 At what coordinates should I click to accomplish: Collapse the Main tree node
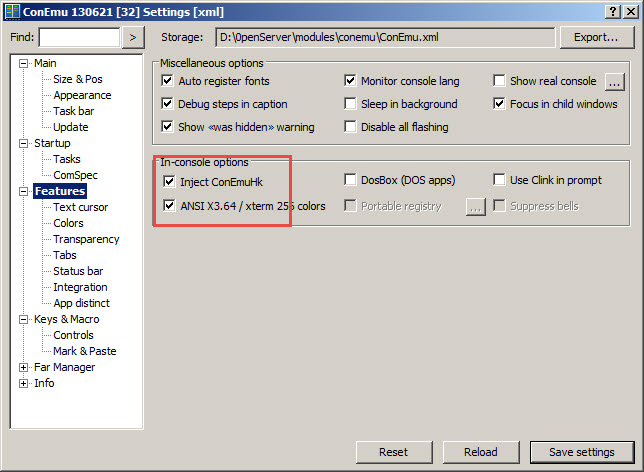[25, 63]
